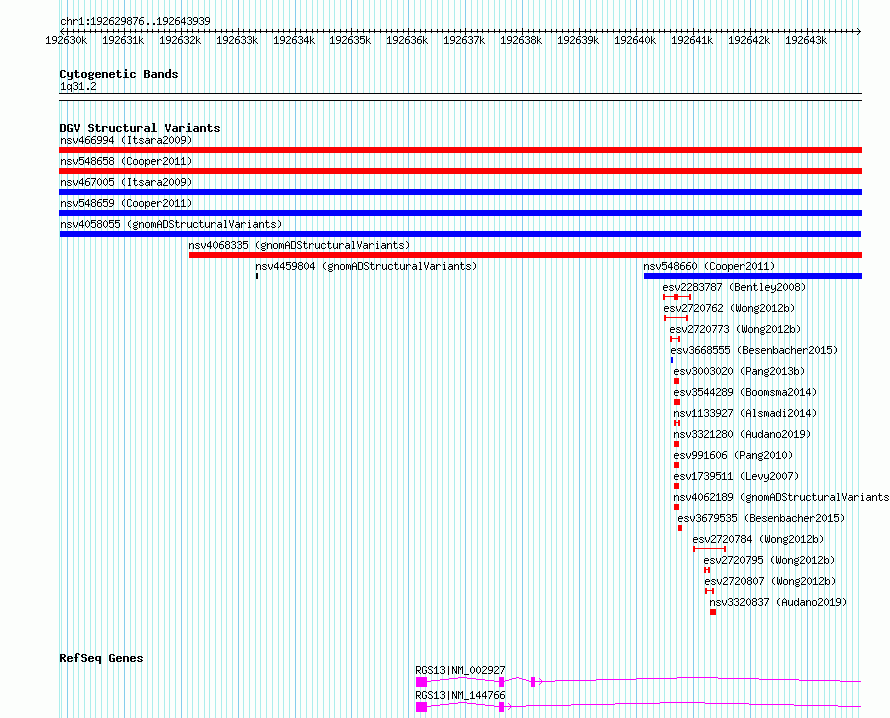
Task: Open esv2720762 (Wong2012b) label
Action: (x=729, y=308)
